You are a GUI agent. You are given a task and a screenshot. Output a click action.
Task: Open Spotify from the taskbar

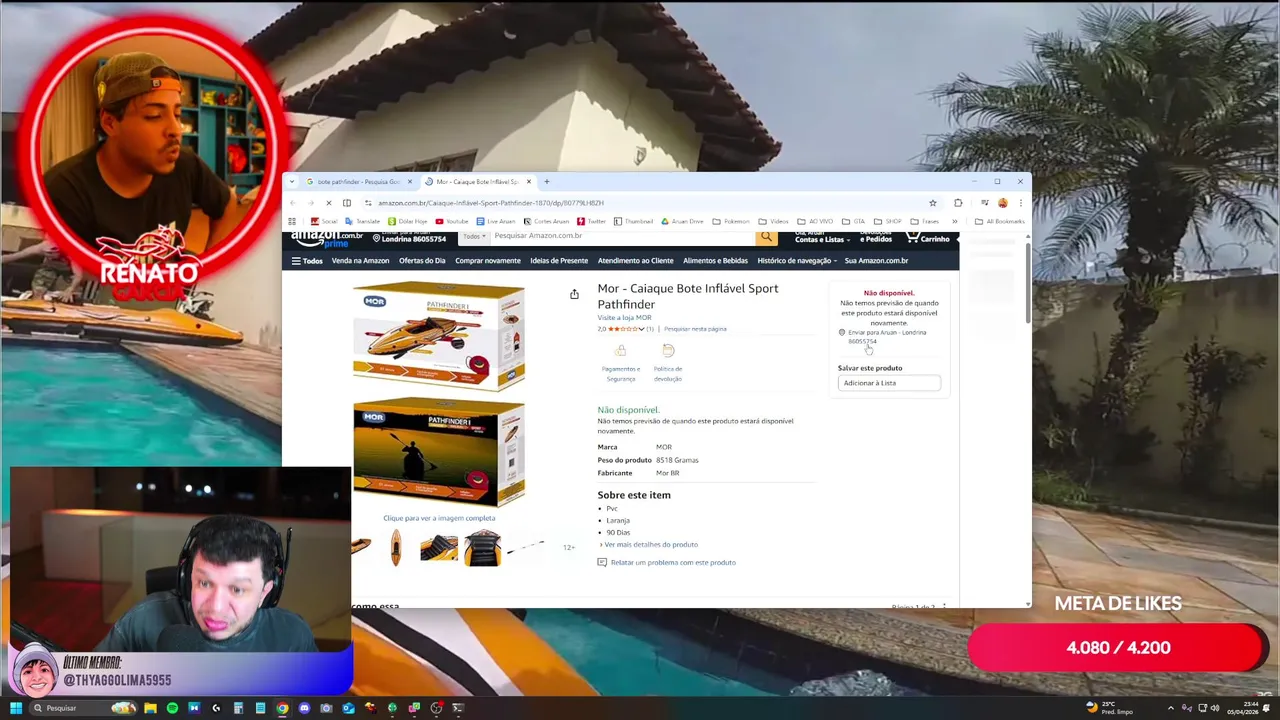172,708
